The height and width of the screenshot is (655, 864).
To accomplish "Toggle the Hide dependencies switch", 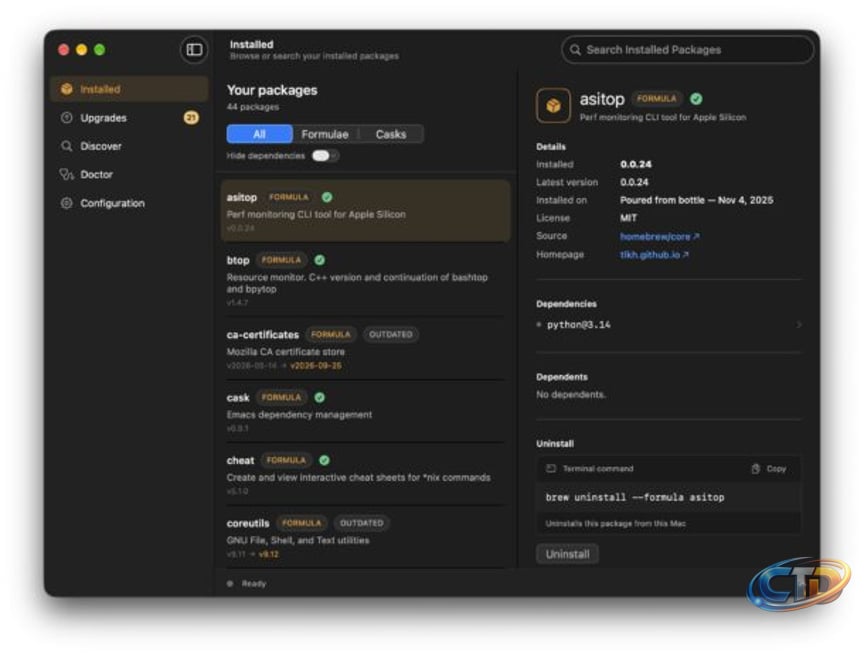I will (x=325, y=156).
